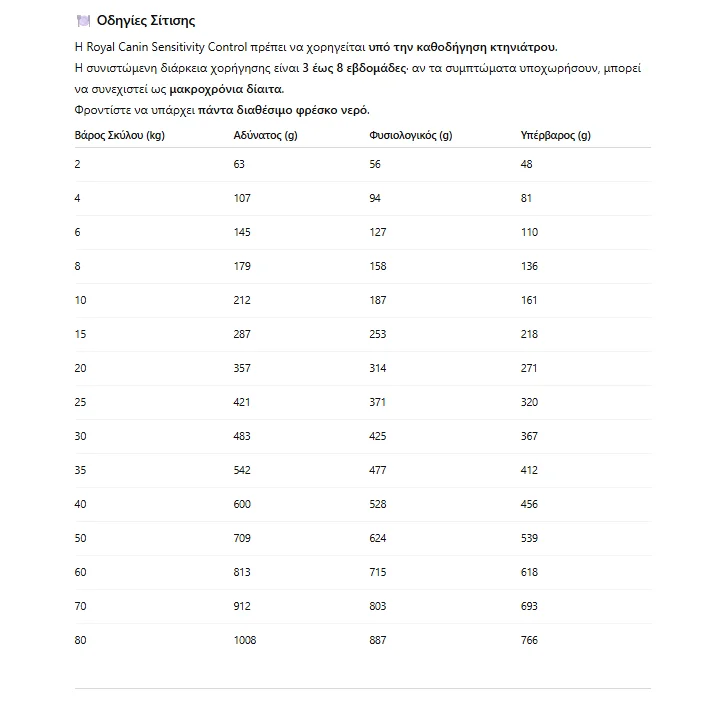Click the value 127 in Φυσιολογικός column

click(x=378, y=232)
